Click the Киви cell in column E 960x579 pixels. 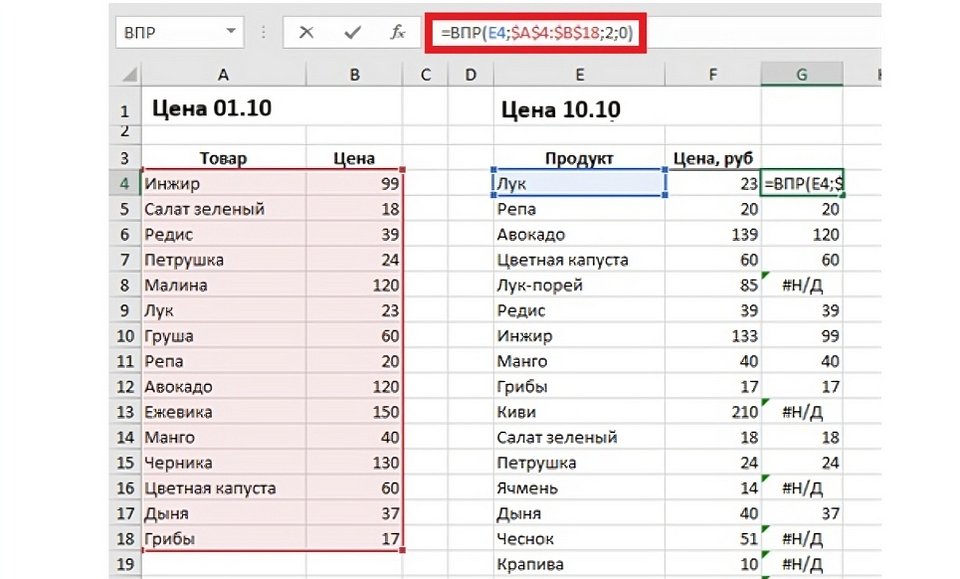578,412
